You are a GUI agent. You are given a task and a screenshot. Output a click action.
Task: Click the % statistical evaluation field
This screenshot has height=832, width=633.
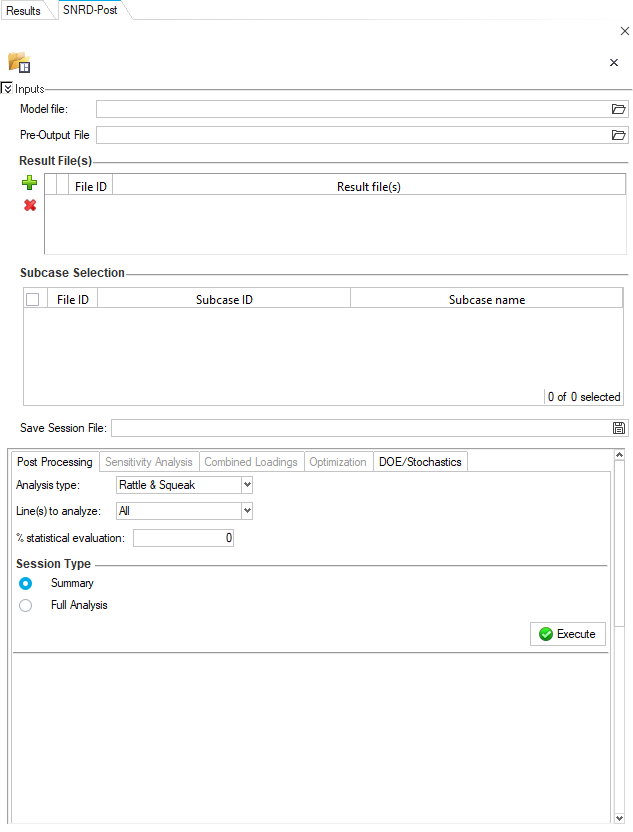click(x=184, y=538)
